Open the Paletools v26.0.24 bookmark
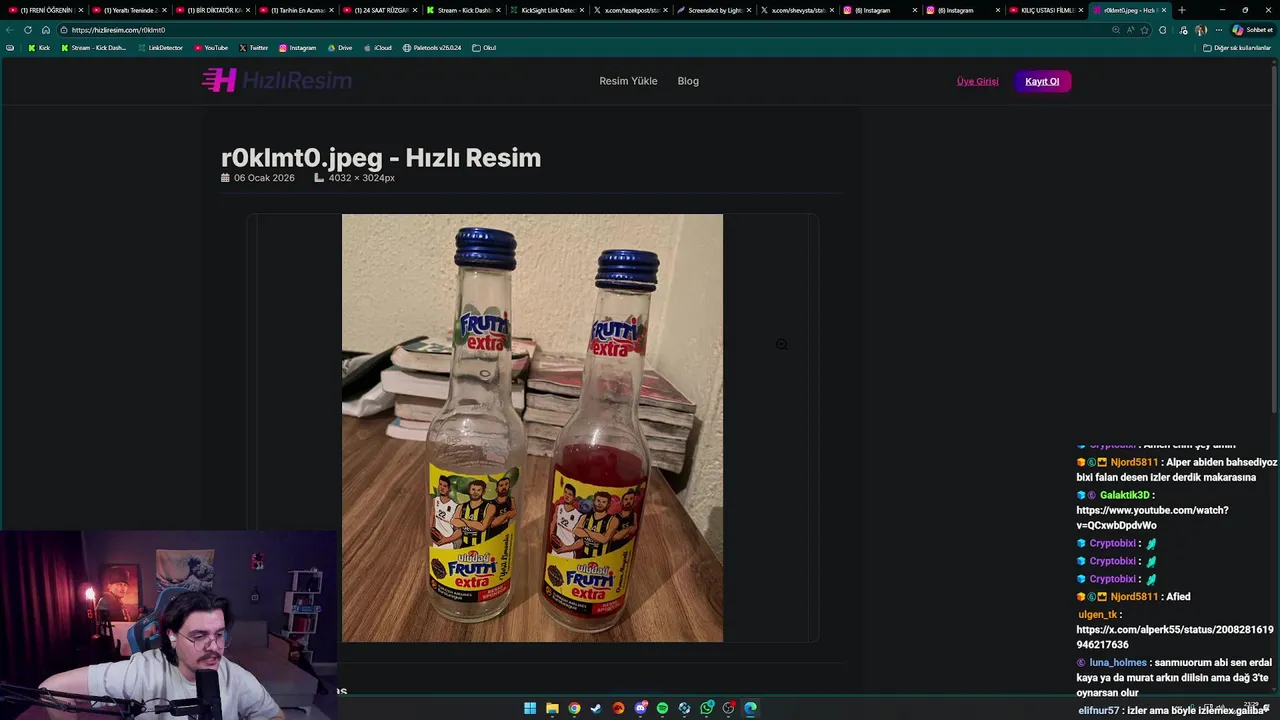This screenshot has height=720, width=1280. coord(432,48)
